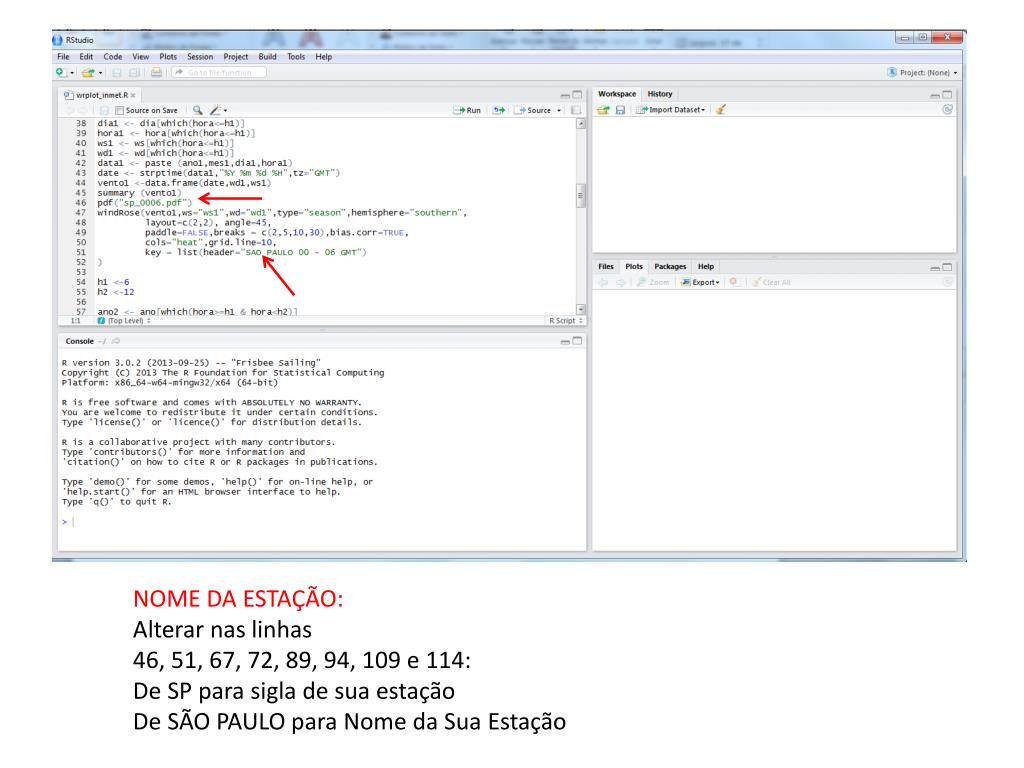
Task: Click the editor scrollbar down arrow
Action: coord(581,309)
